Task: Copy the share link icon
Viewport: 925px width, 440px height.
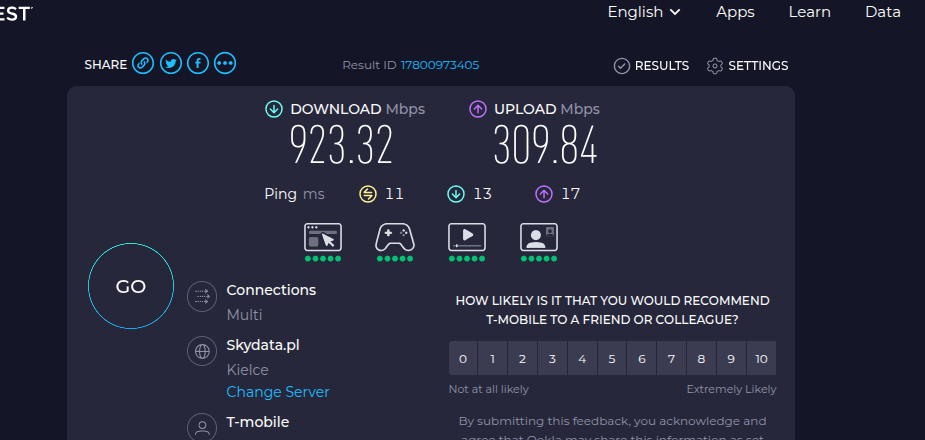Action: tap(143, 63)
